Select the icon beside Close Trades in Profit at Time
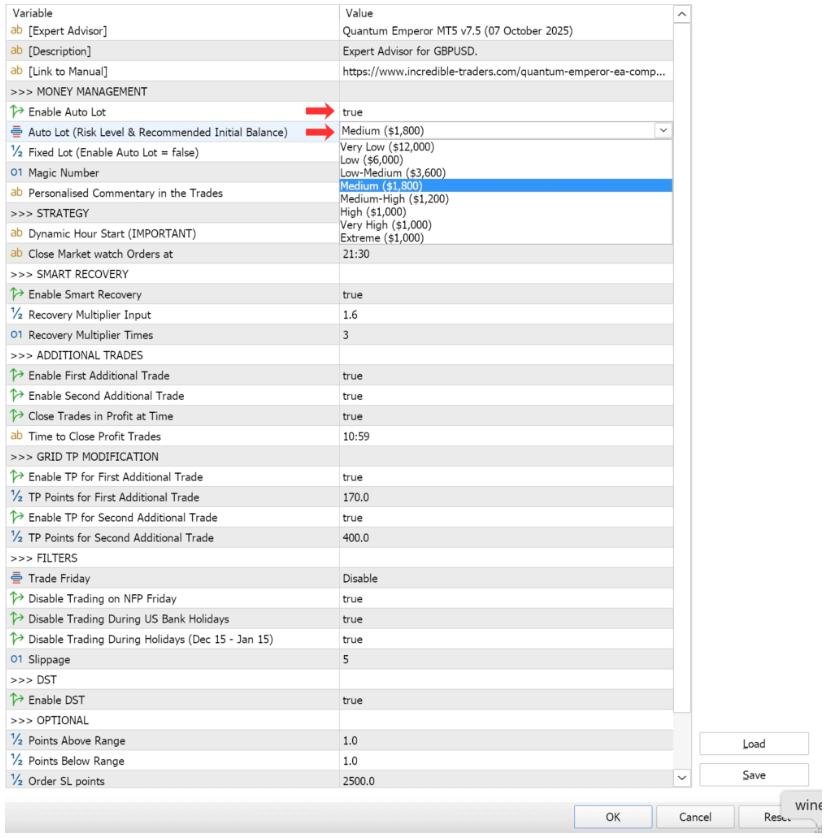This screenshot has height=838, width=826. [17, 416]
